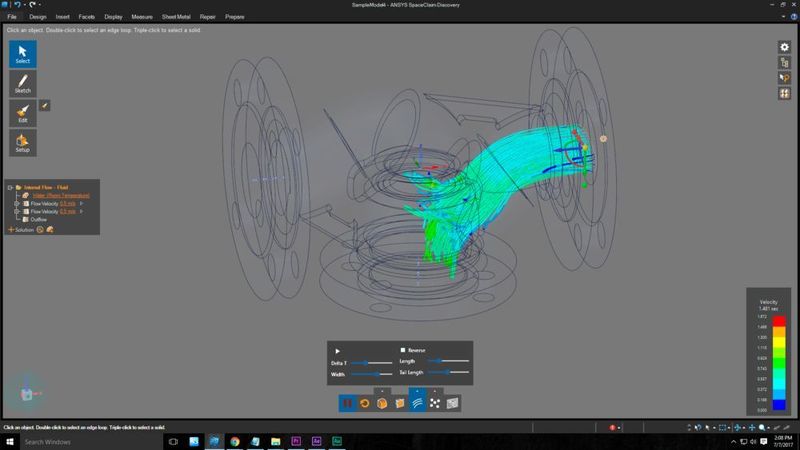
Task: Switch to the Facets tab
Action: pyautogui.click(x=87, y=17)
